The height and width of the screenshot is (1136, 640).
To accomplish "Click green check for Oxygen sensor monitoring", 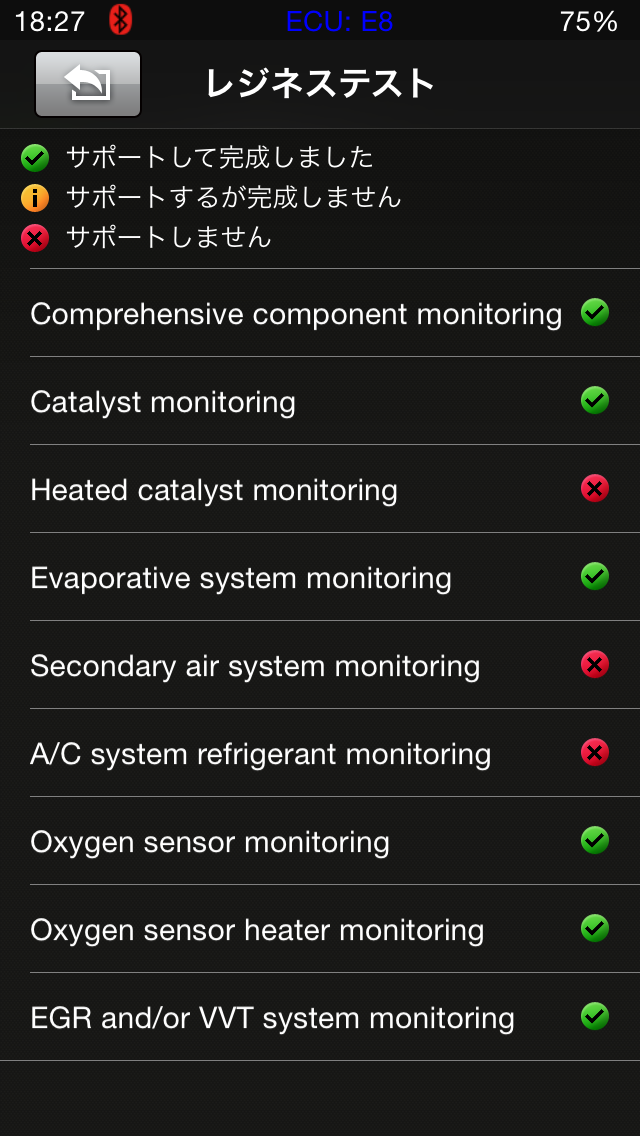I will (595, 841).
